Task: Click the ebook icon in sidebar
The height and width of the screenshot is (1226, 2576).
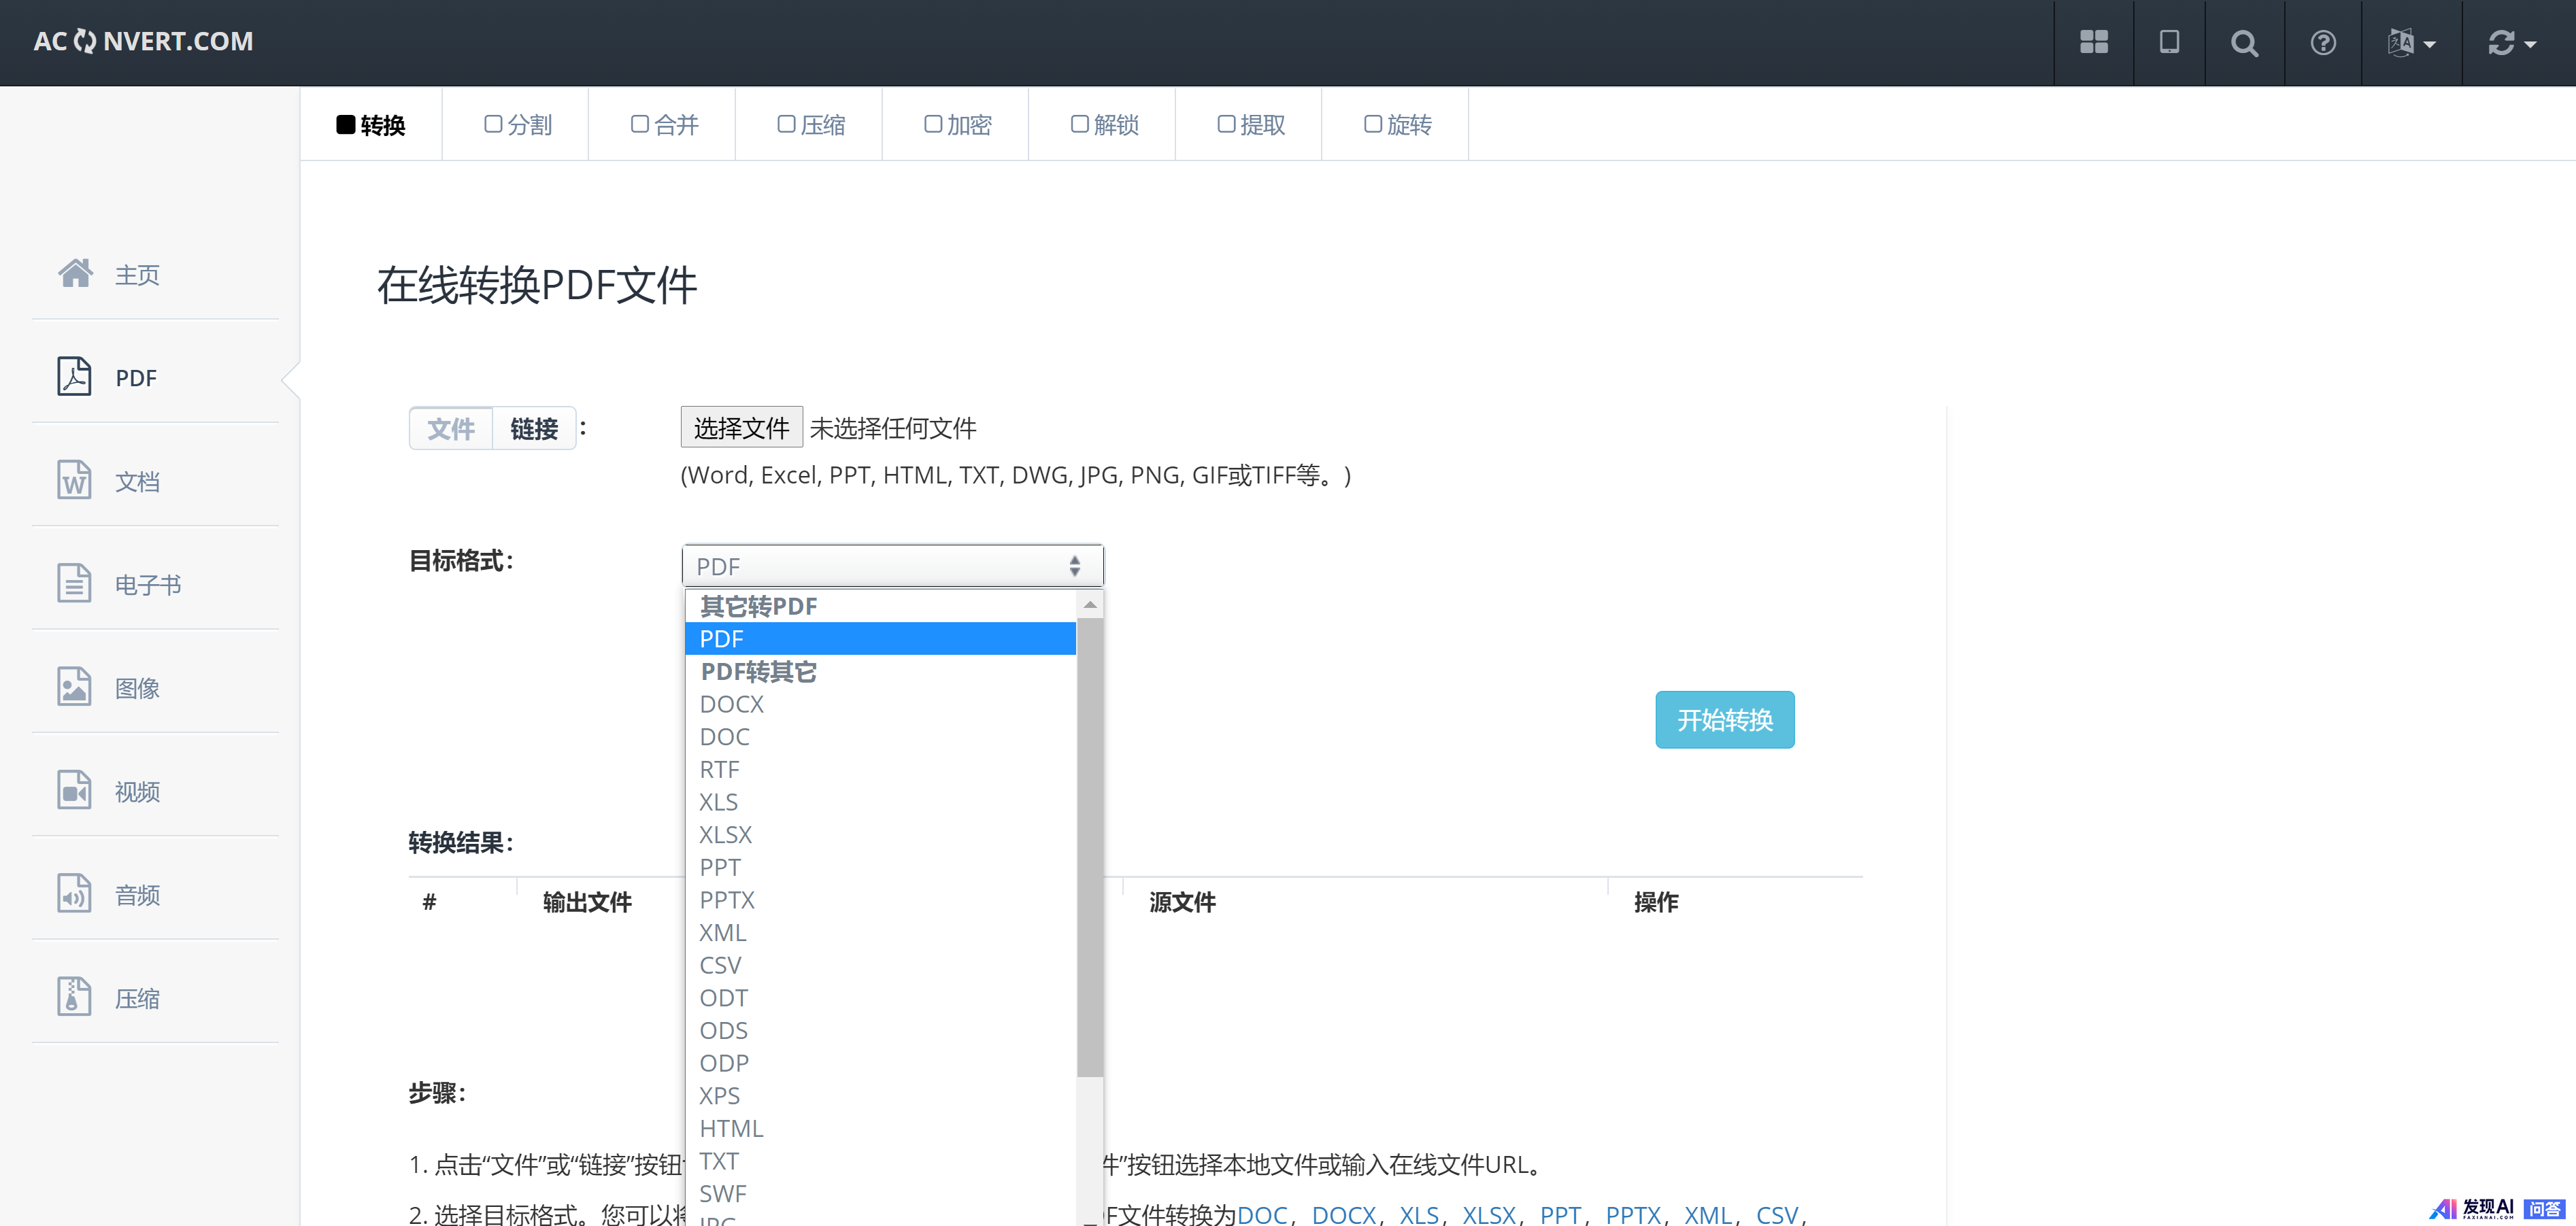Action: pyautogui.click(x=74, y=583)
